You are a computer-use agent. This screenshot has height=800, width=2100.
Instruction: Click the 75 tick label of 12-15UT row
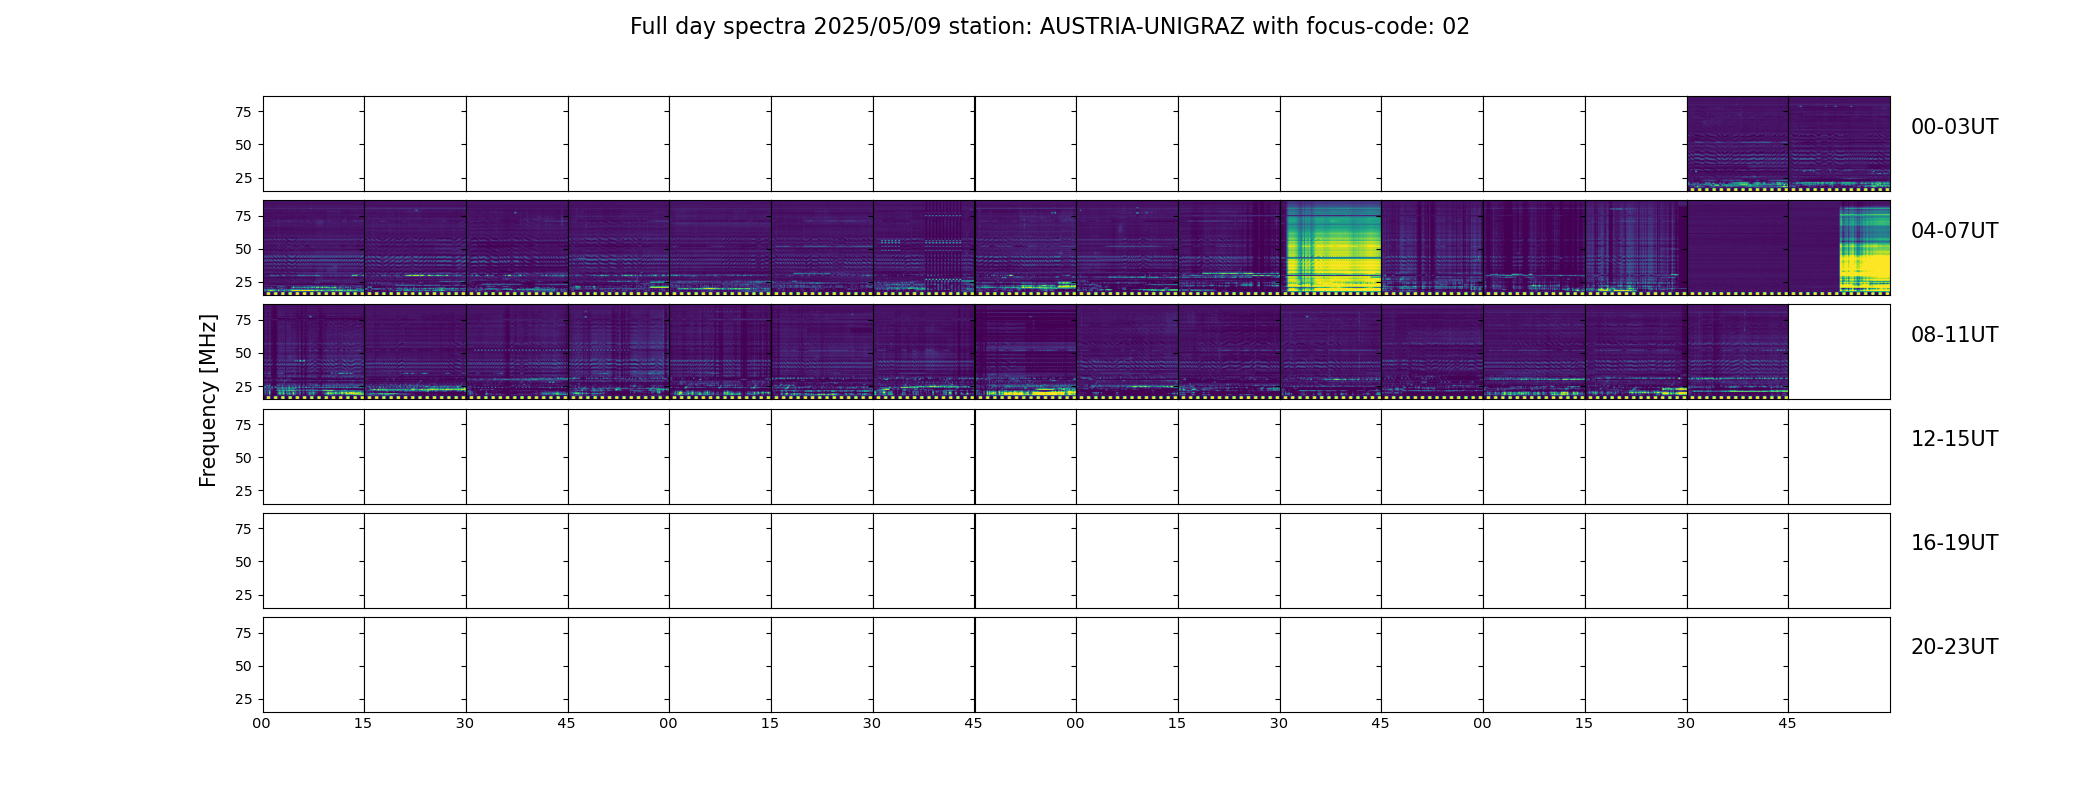[x=243, y=425]
